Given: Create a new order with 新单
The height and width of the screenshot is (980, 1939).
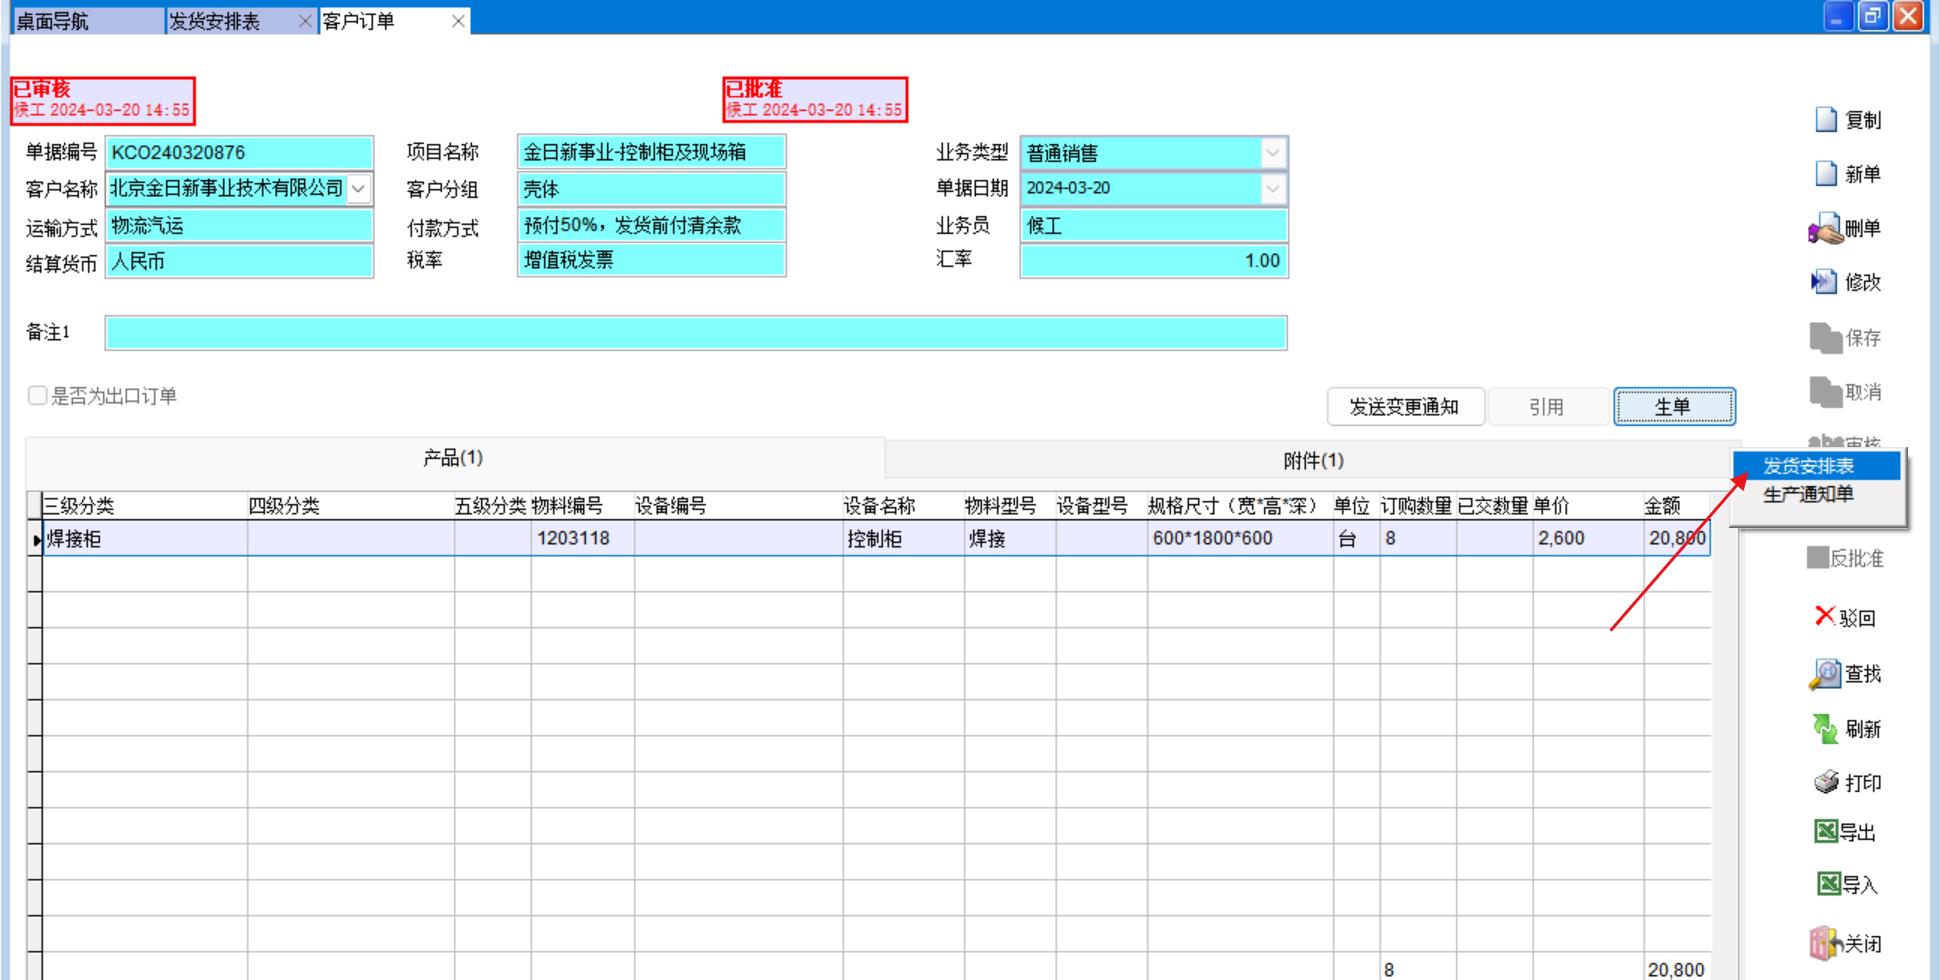Looking at the screenshot, I should [1826, 174].
